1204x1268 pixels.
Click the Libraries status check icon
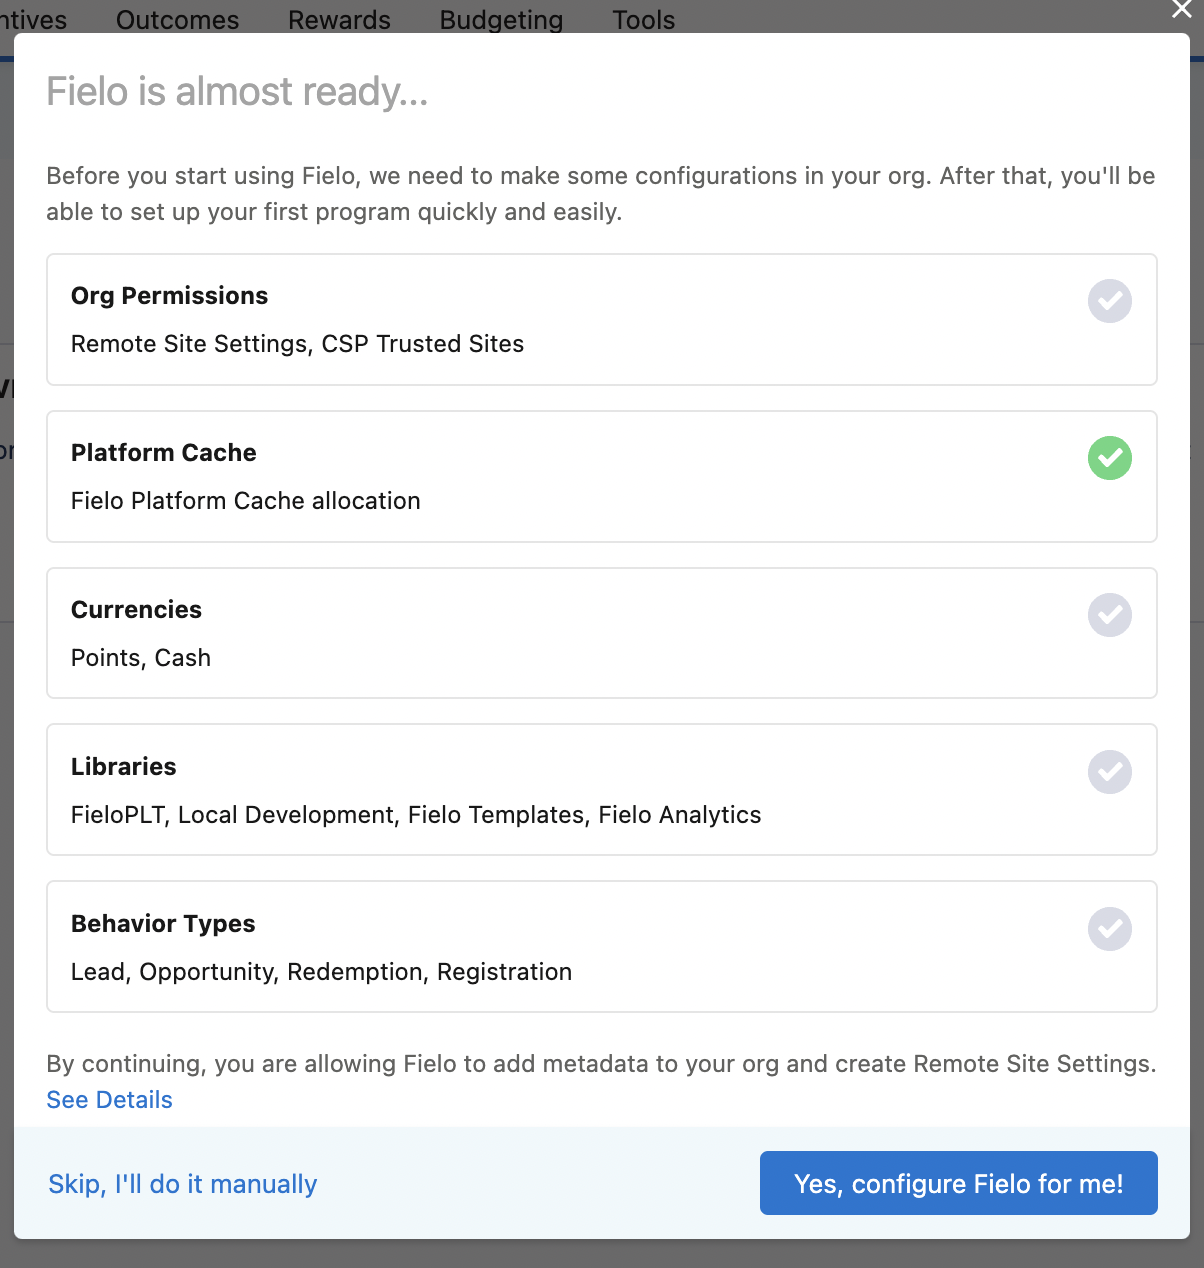pyautogui.click(x=1110, y=772)
